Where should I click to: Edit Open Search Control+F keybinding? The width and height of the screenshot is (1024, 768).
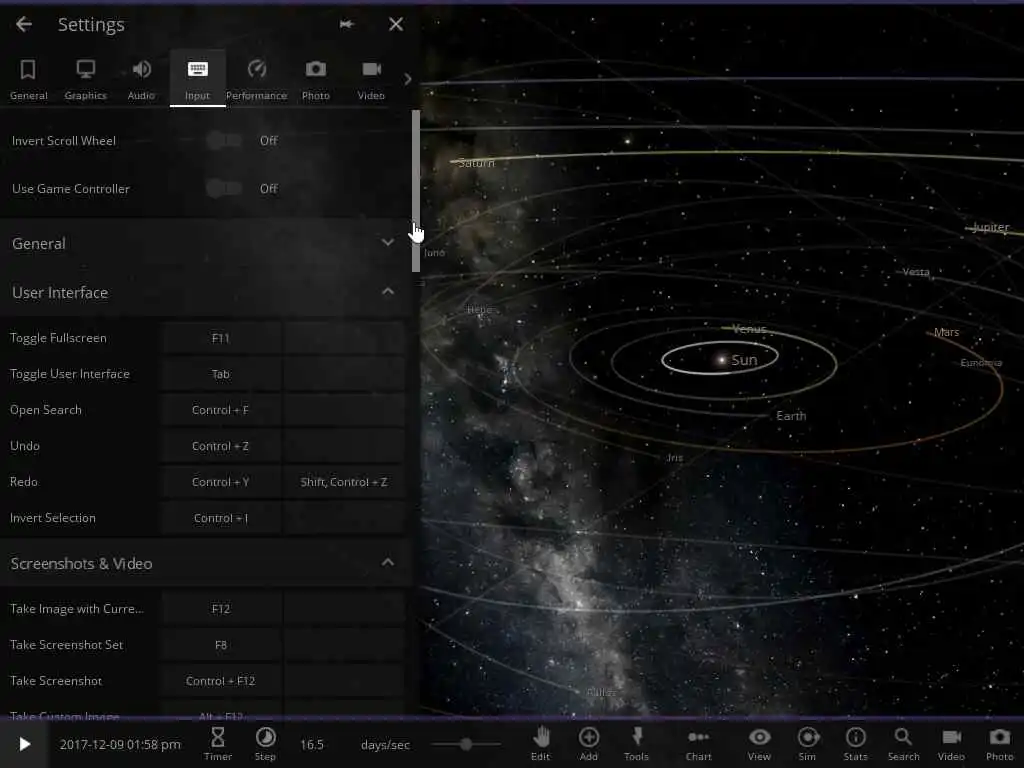coord(221,410)
